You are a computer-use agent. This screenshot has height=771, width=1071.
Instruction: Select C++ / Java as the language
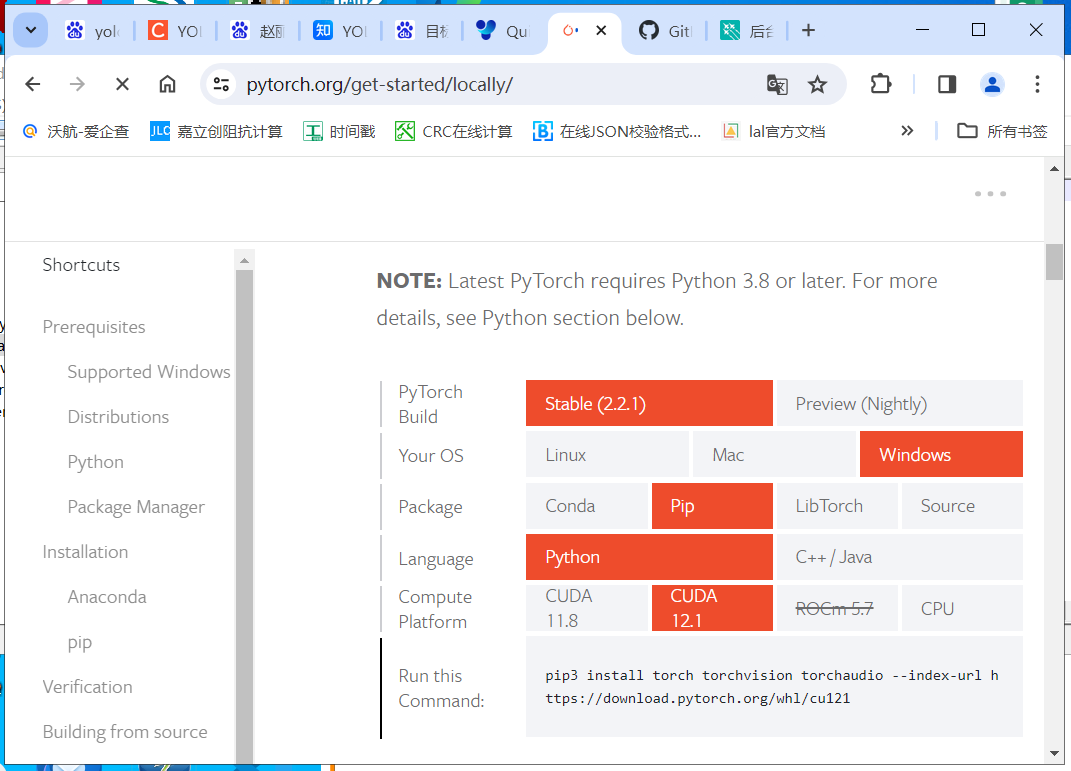[900, 557]
